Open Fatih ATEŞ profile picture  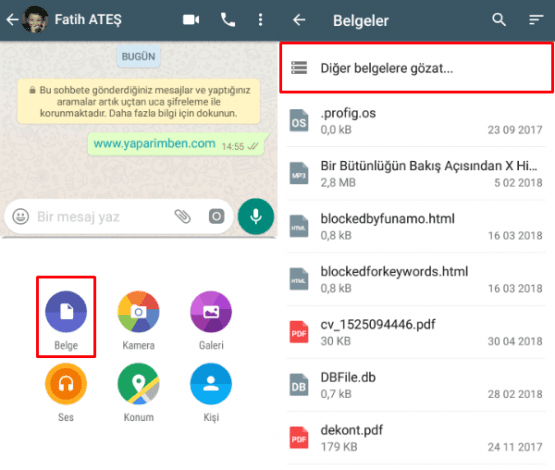[35, 20]
